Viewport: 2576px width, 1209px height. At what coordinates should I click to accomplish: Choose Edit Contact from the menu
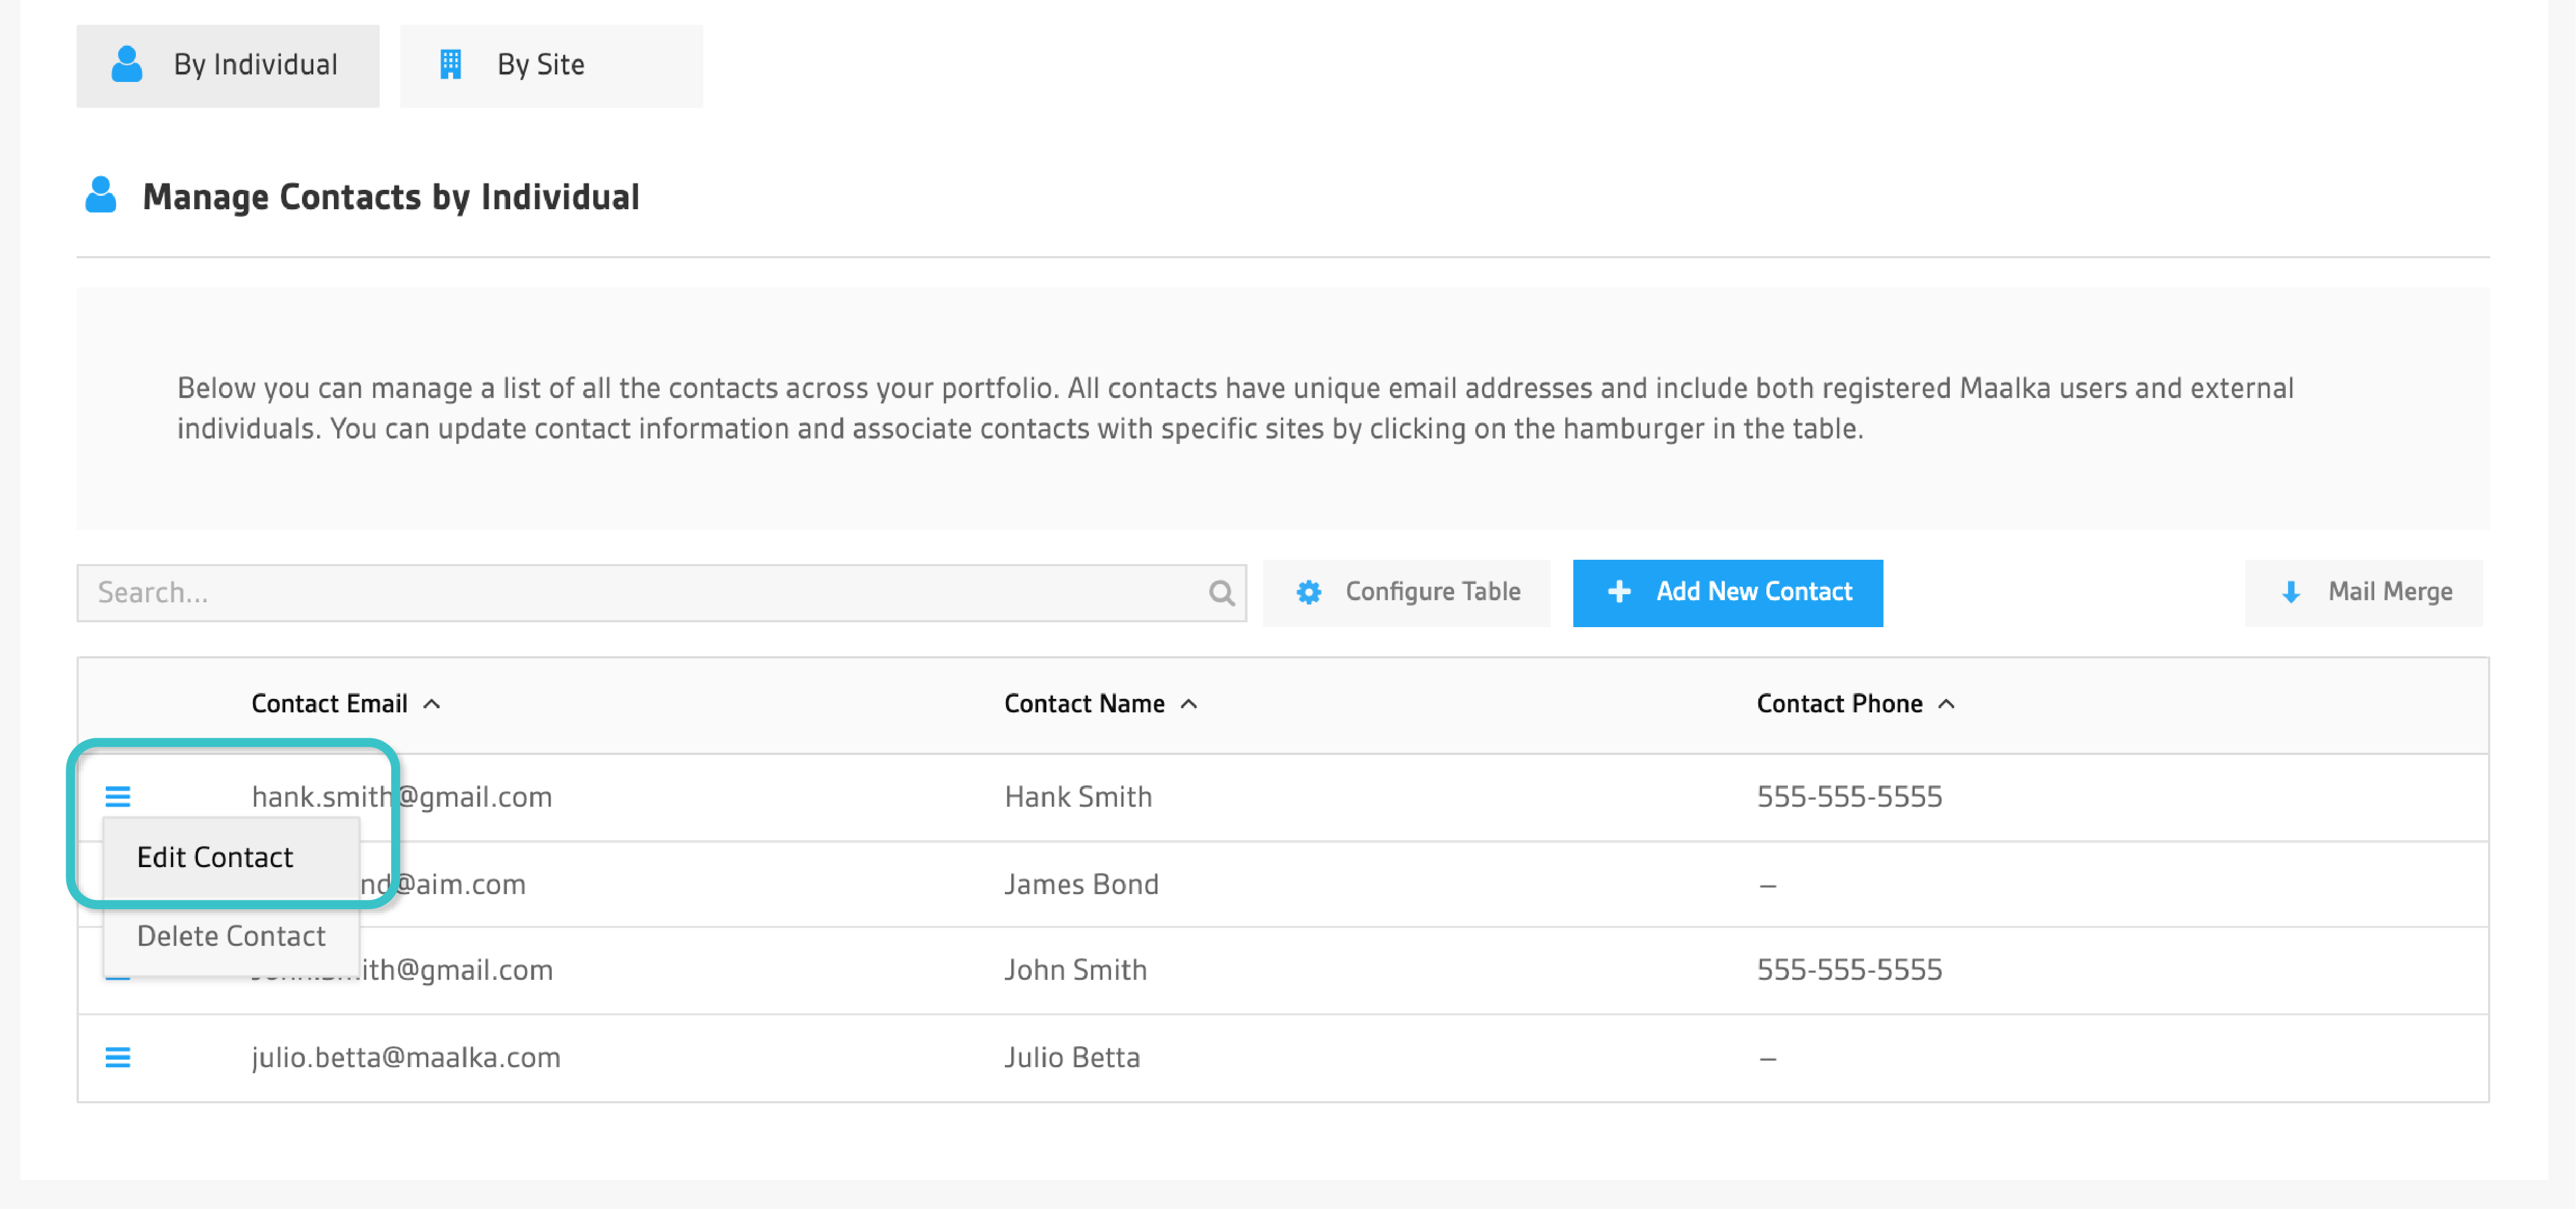[232, 858]
